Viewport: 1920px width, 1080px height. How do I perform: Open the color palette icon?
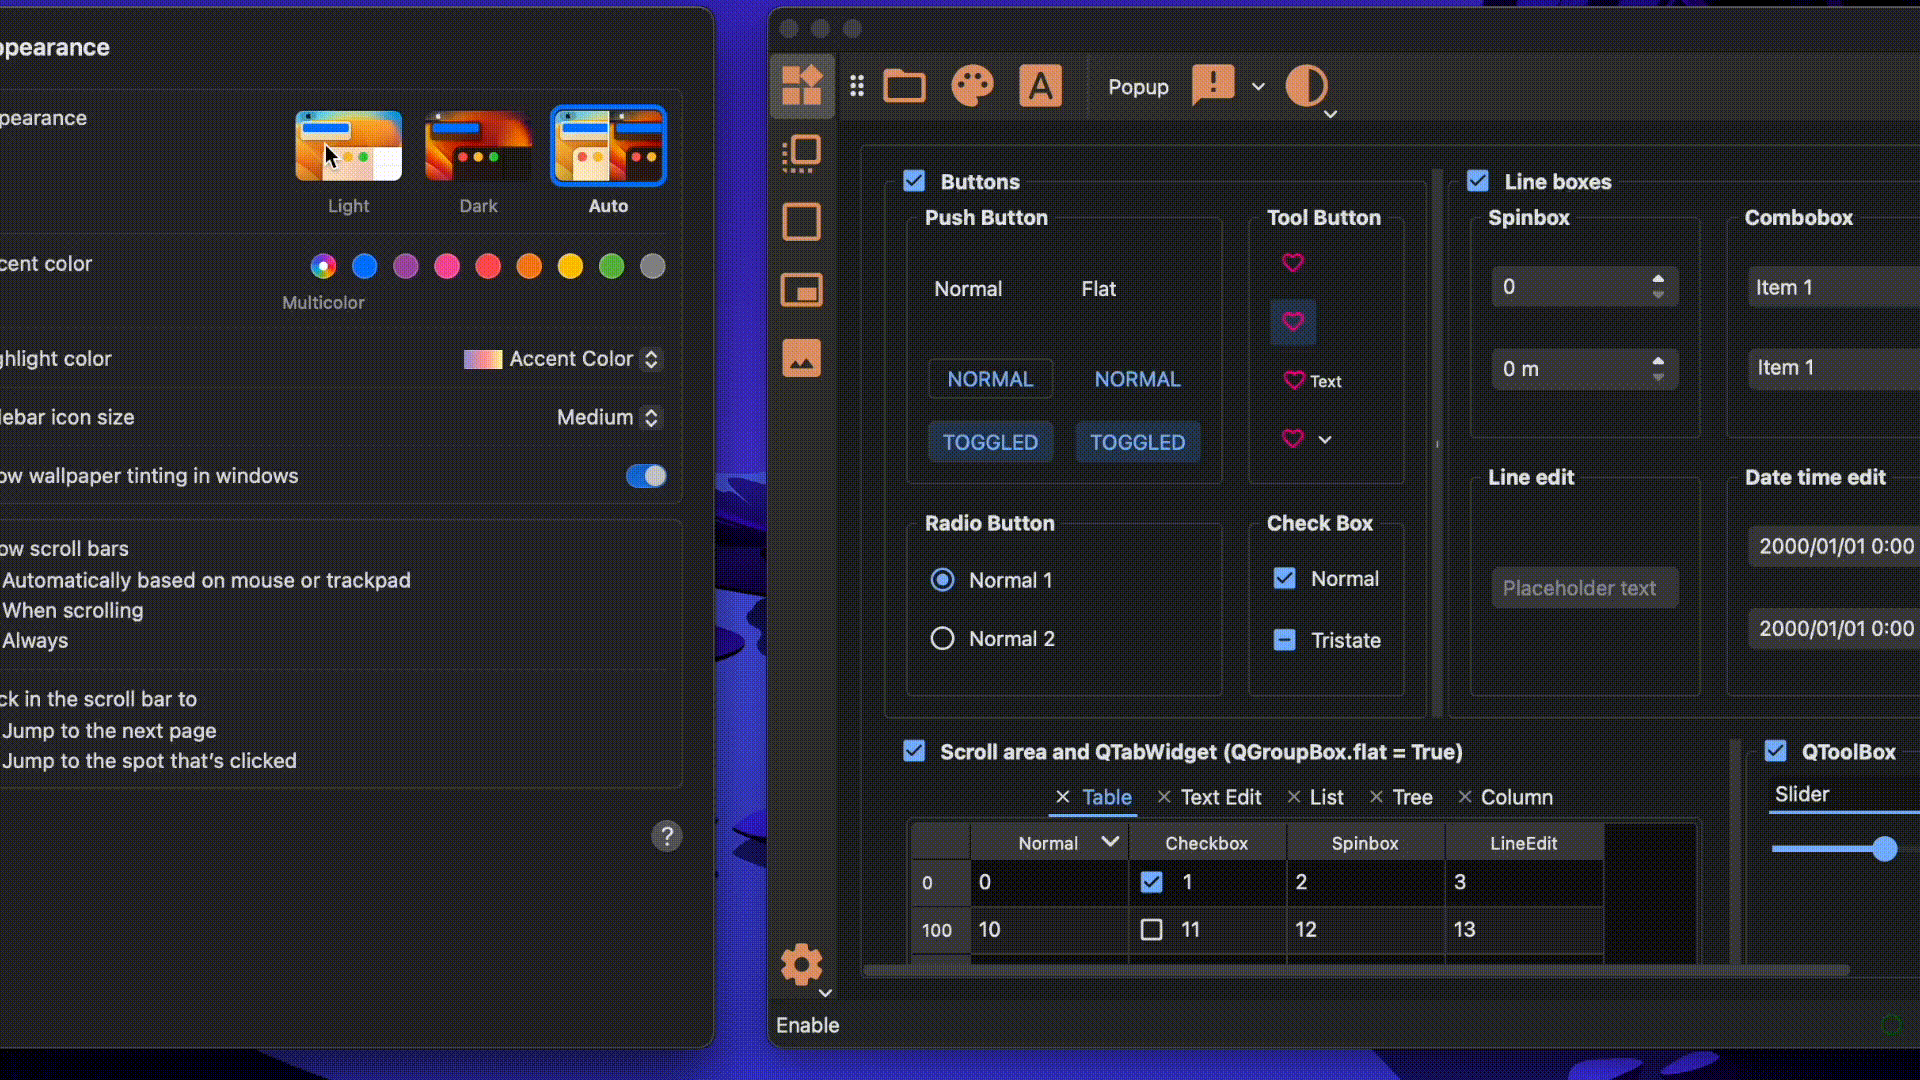click(x=972, y=86)
